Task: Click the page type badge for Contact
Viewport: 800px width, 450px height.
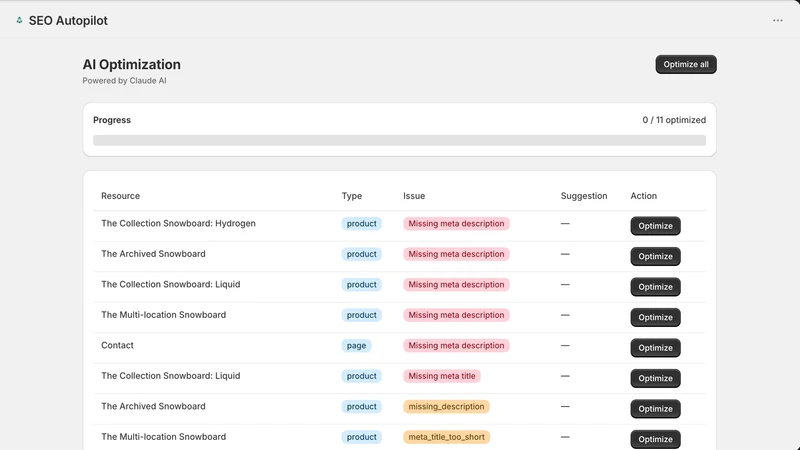Action: tap(356, 345)
